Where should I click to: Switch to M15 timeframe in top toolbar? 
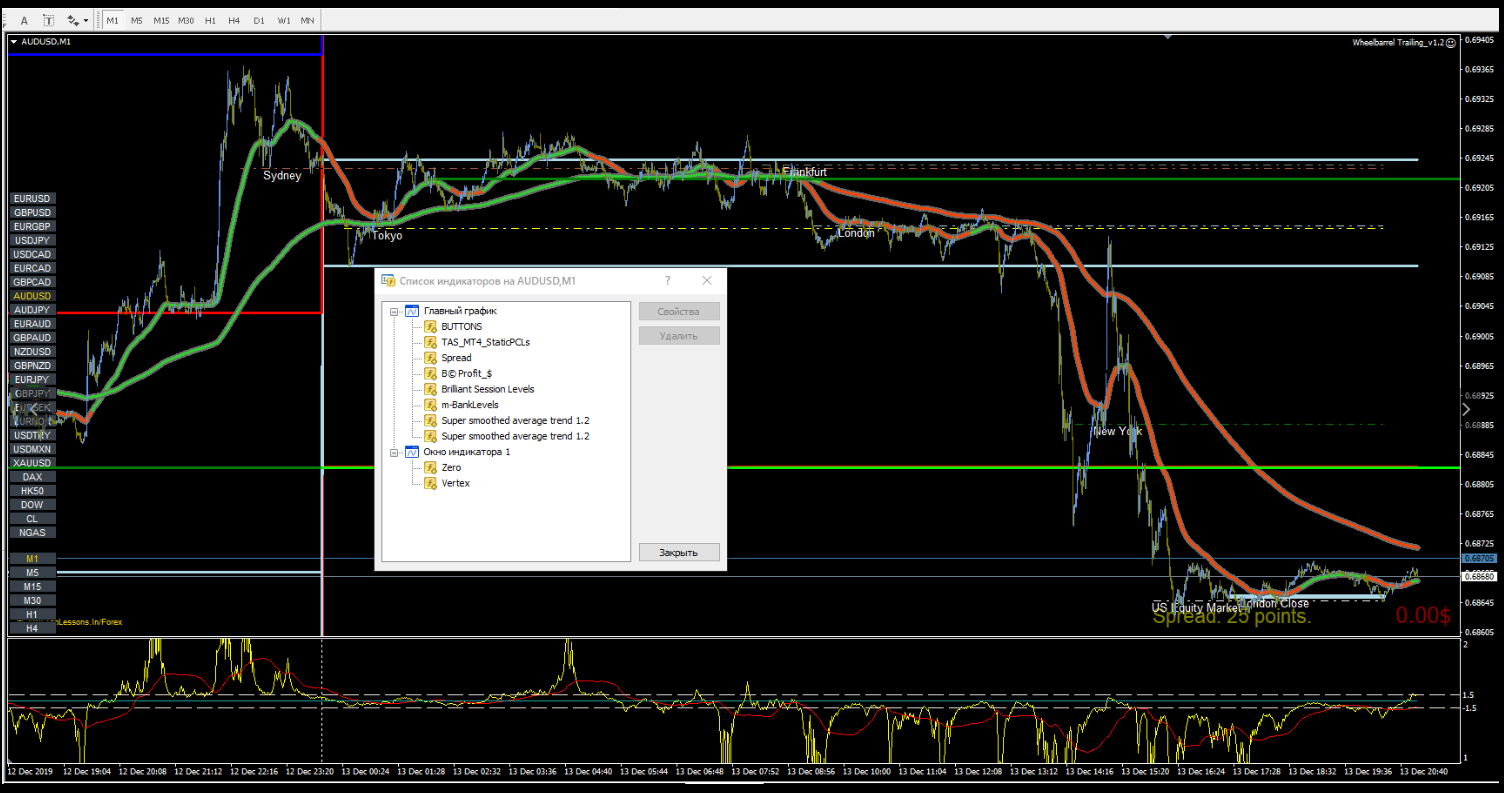click(x=161, y=20)
